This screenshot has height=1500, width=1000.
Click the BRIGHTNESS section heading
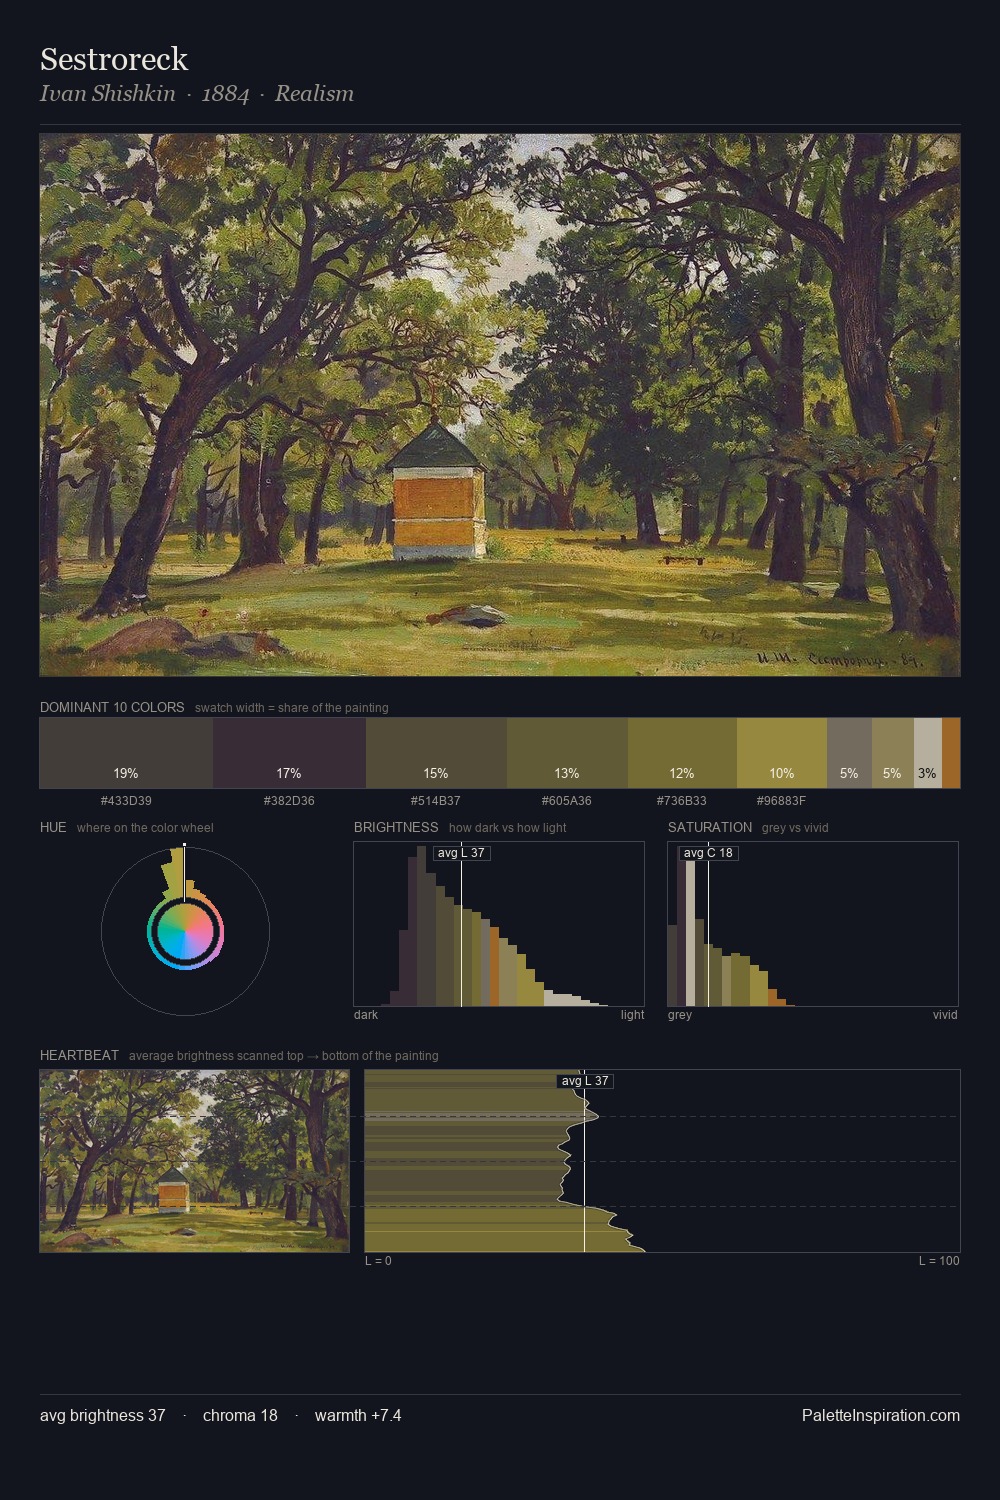pyautogui.click(x=396, y=827)
